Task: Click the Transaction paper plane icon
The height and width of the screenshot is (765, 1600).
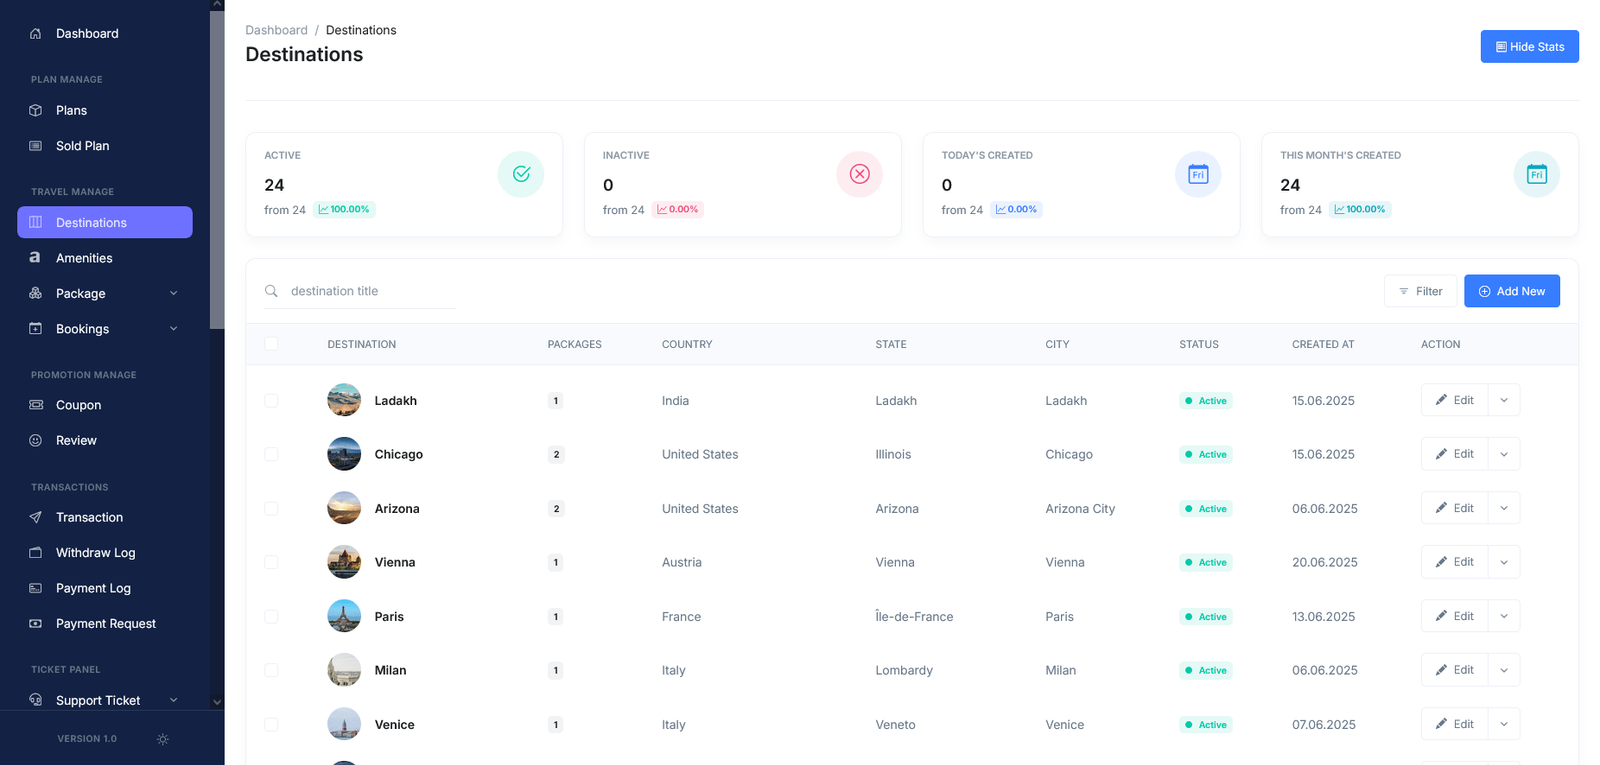Action: (x=36, y=518)
